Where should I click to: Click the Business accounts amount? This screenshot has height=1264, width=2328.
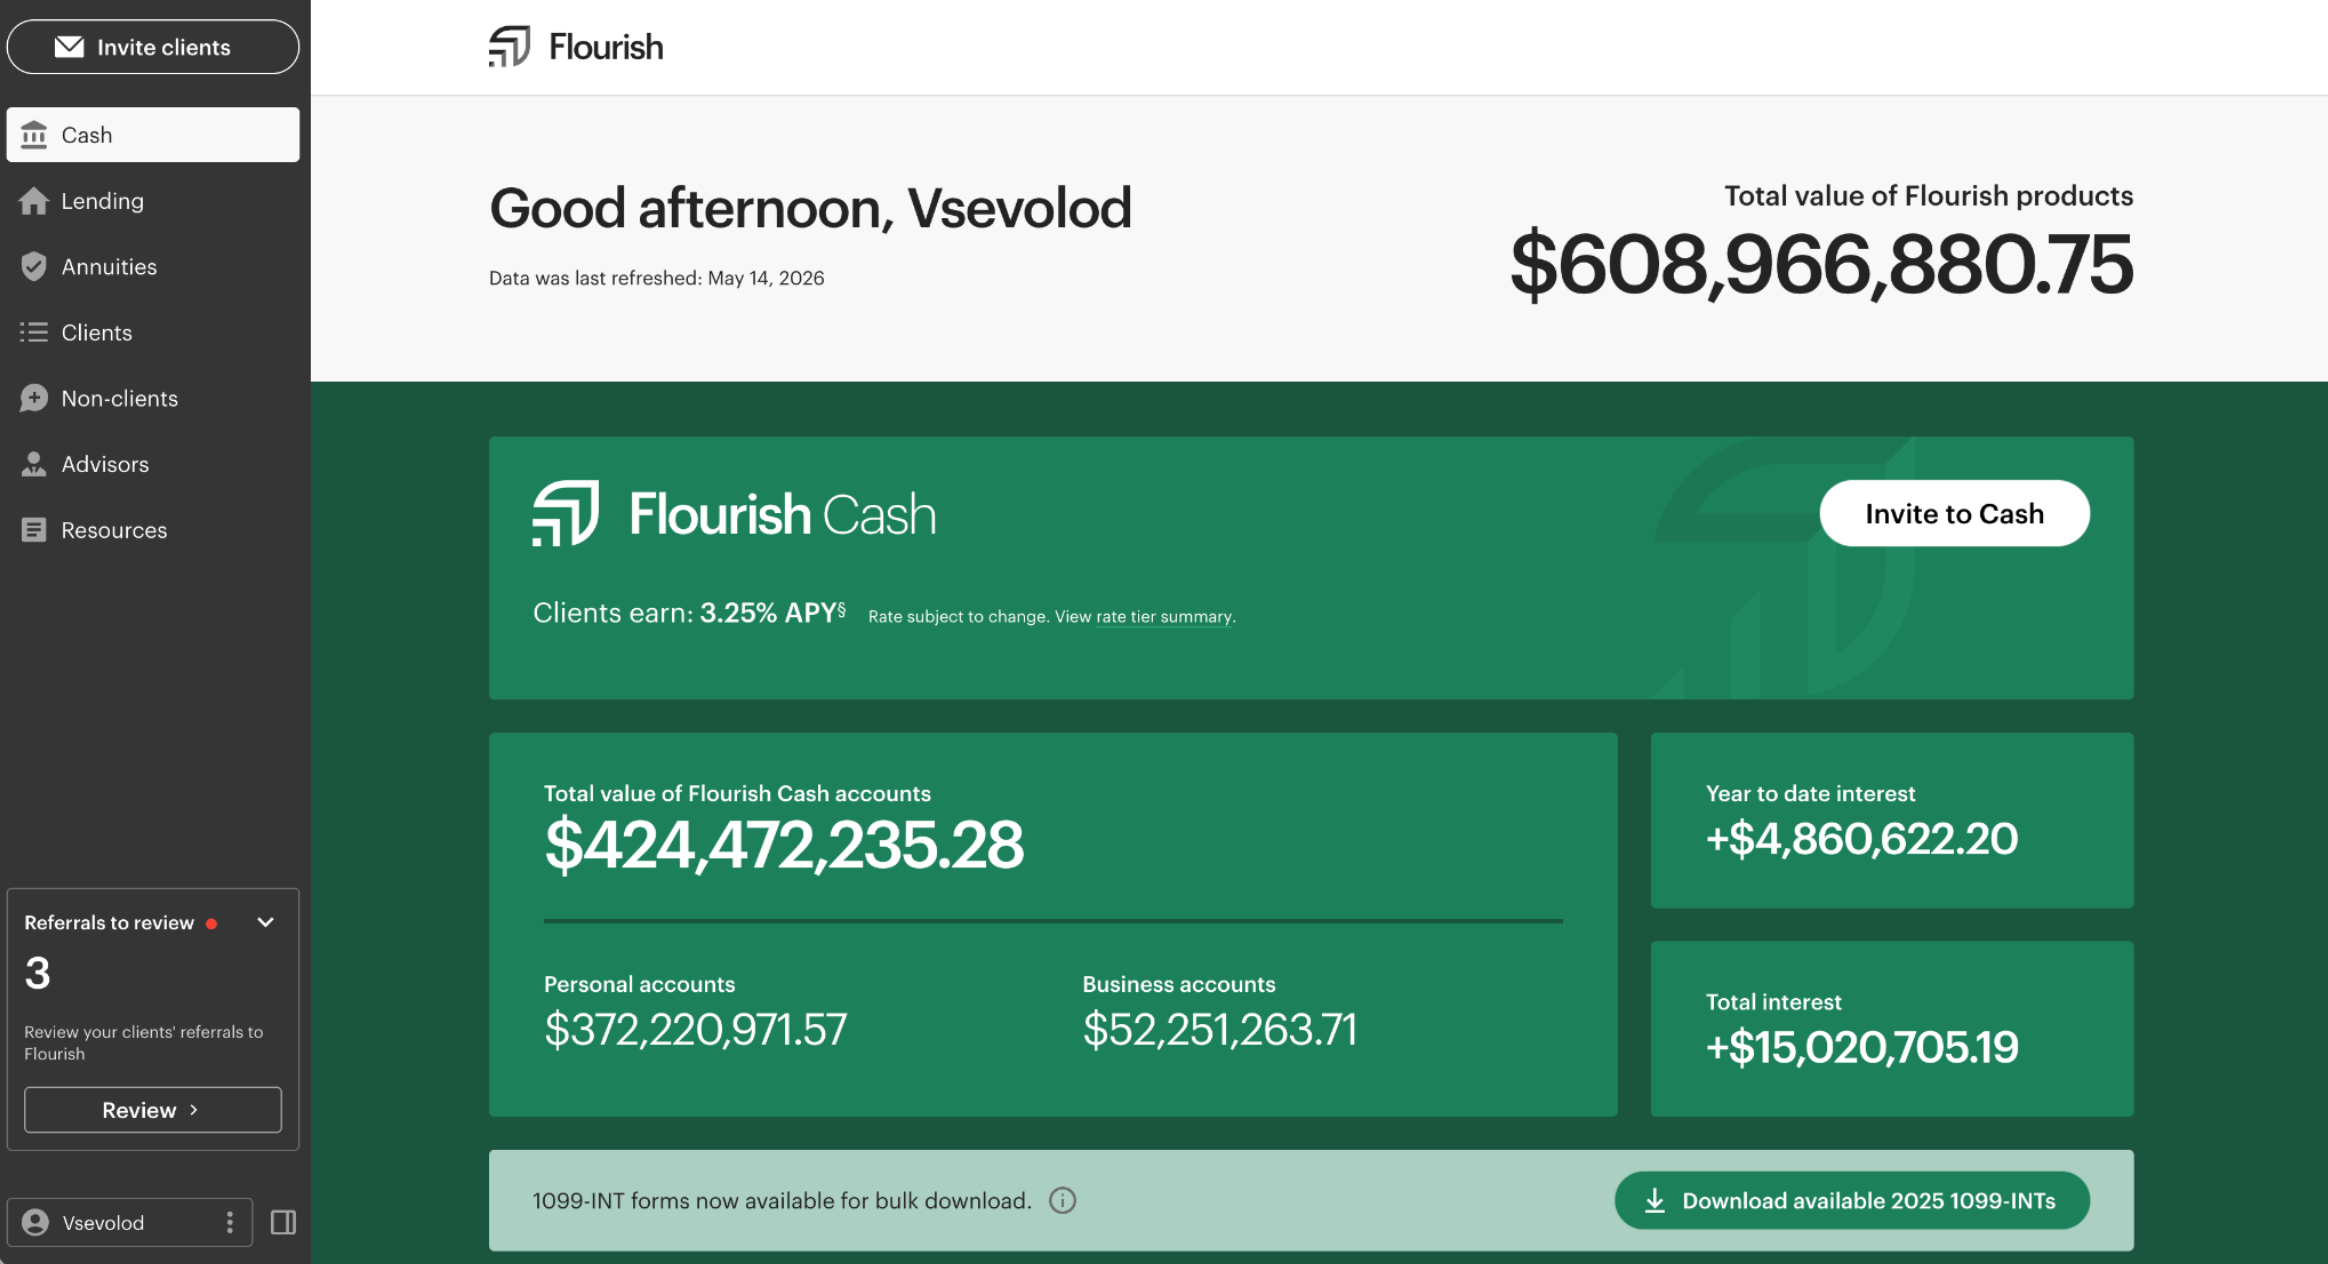point(1220,1029)
